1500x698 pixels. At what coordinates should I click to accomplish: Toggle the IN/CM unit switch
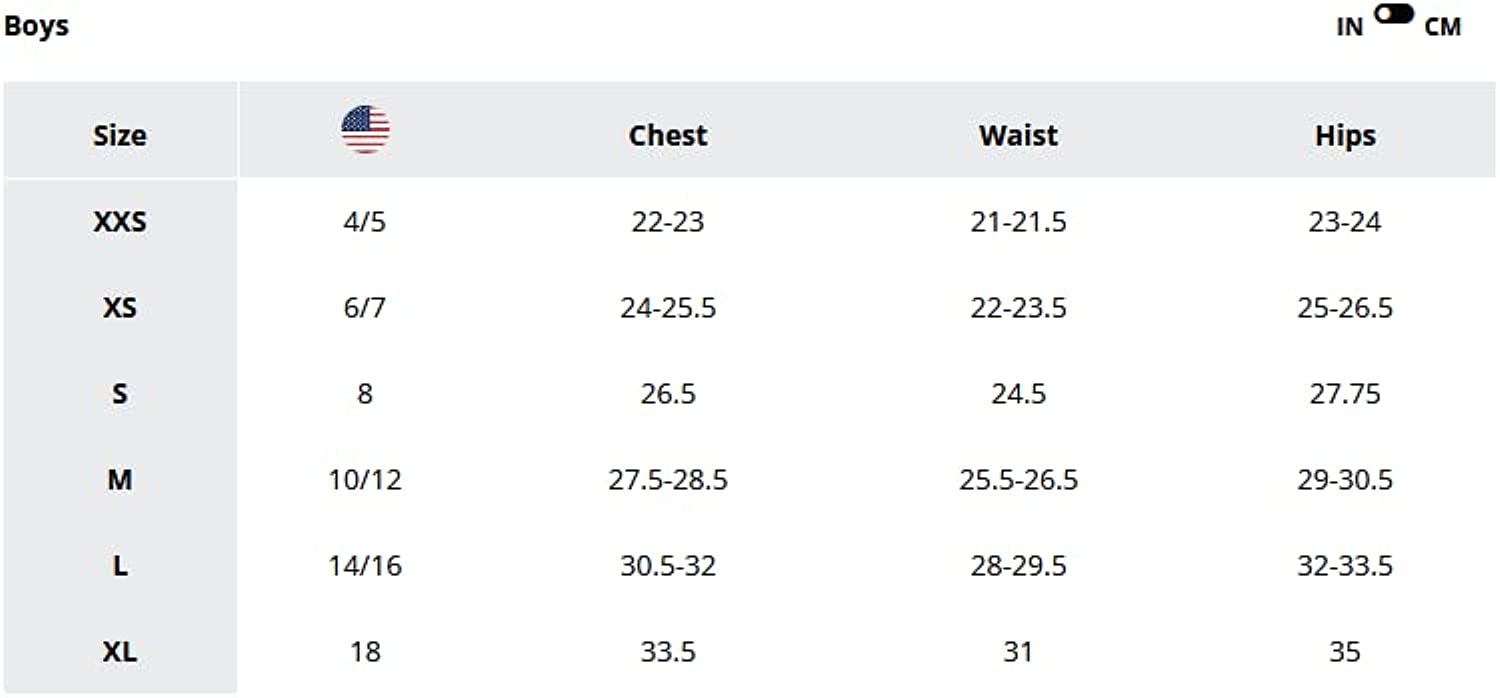1393,14
